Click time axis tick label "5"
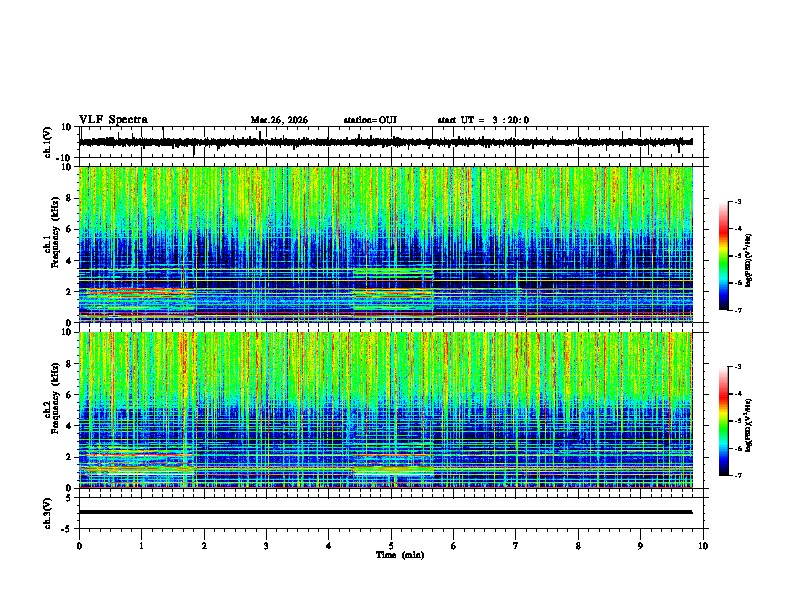The height and width of the screenshot is (612, 792). pyautogui.click(x=391, y=546)
